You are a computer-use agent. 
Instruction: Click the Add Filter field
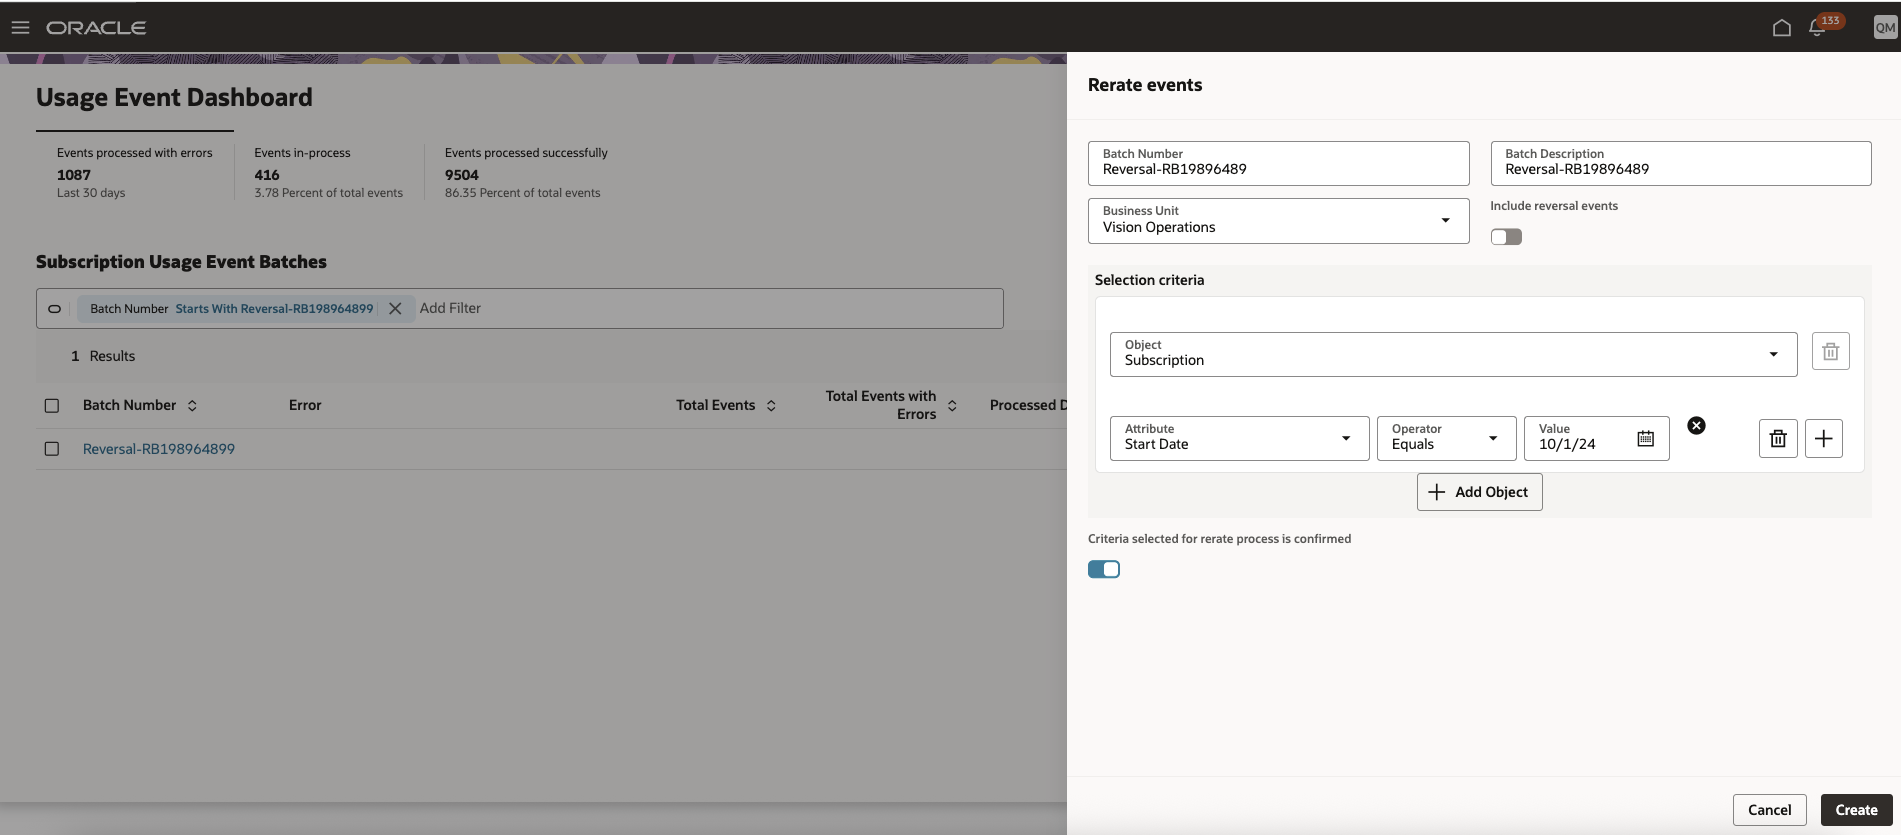pos(450,308)
